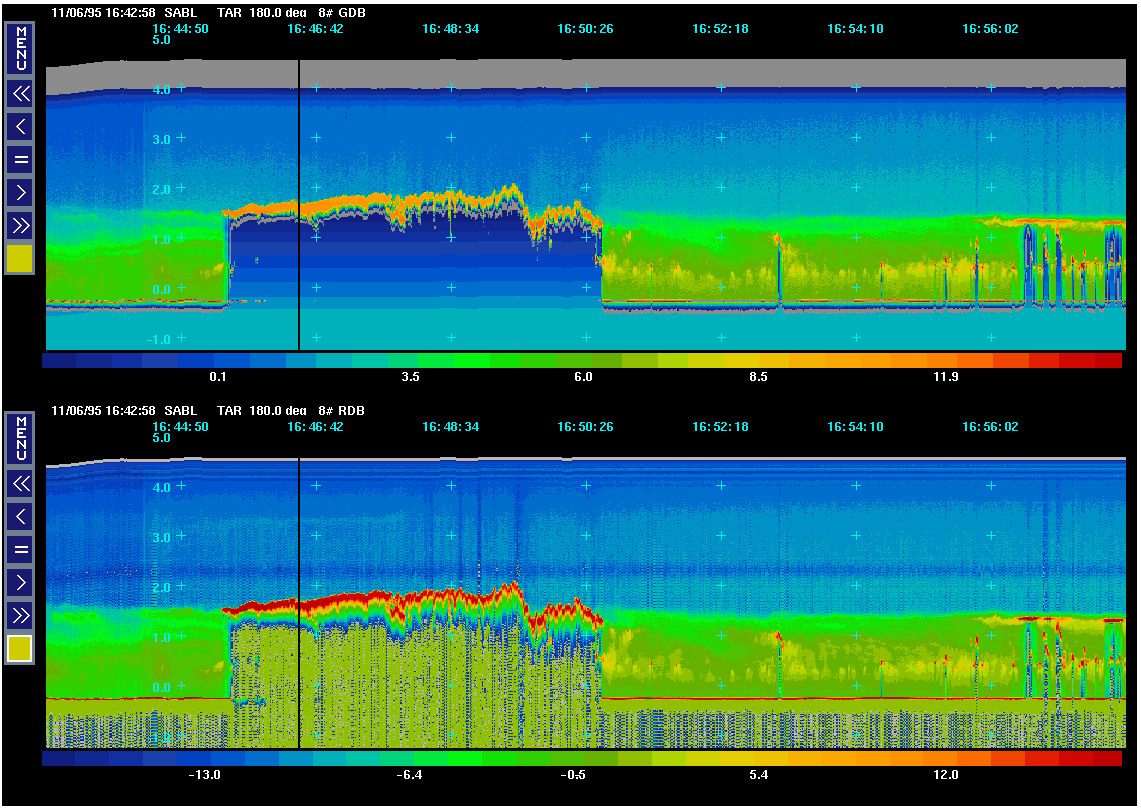This screenshot has height=810, width=1141.
Task: Click the double-right fast-forward arrow in the top panel
Action: pyautogui.click(x=21, y=225)
